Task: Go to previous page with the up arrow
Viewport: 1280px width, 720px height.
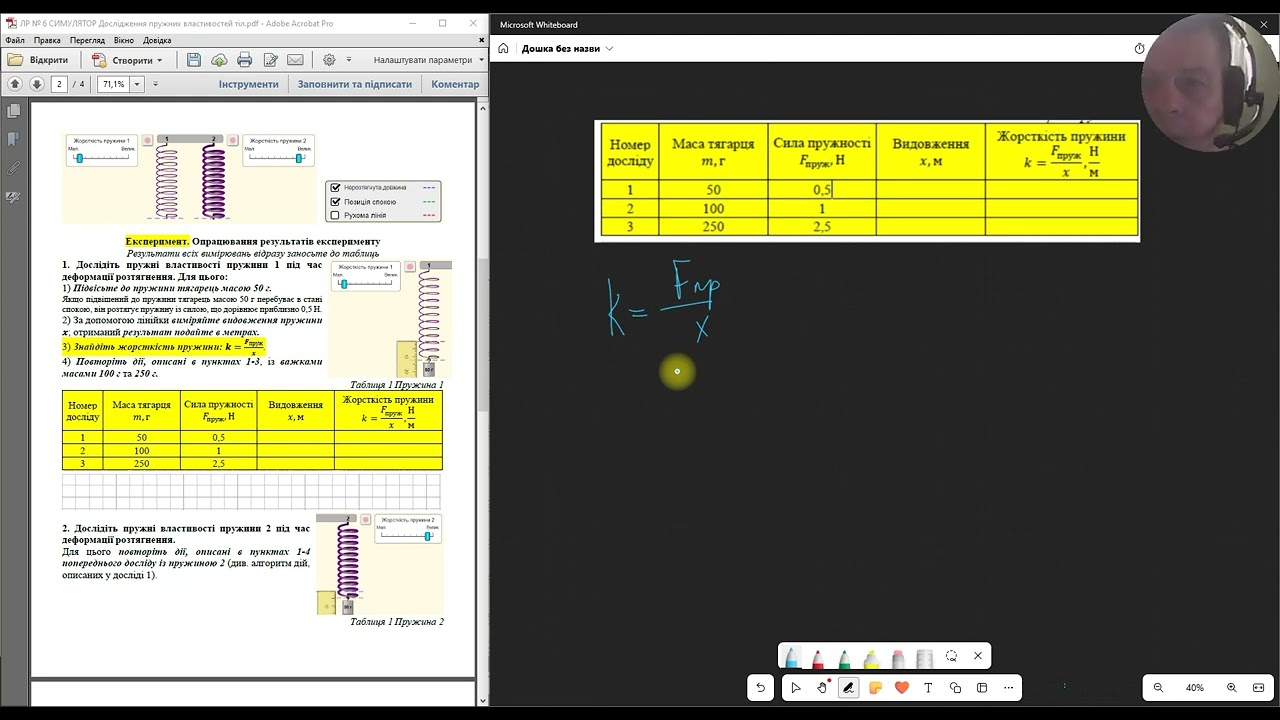Action: pyautogui.click(x=15, y=84)
